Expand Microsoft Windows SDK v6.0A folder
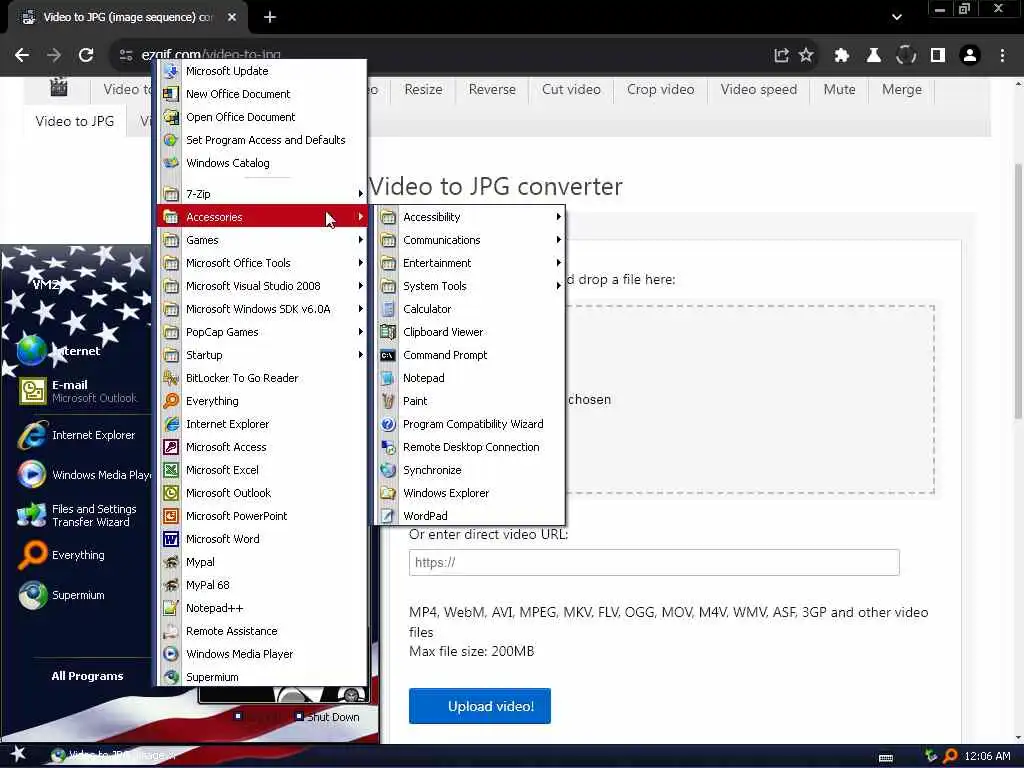Screen dimensions: 1024x768 coord(262,309)
